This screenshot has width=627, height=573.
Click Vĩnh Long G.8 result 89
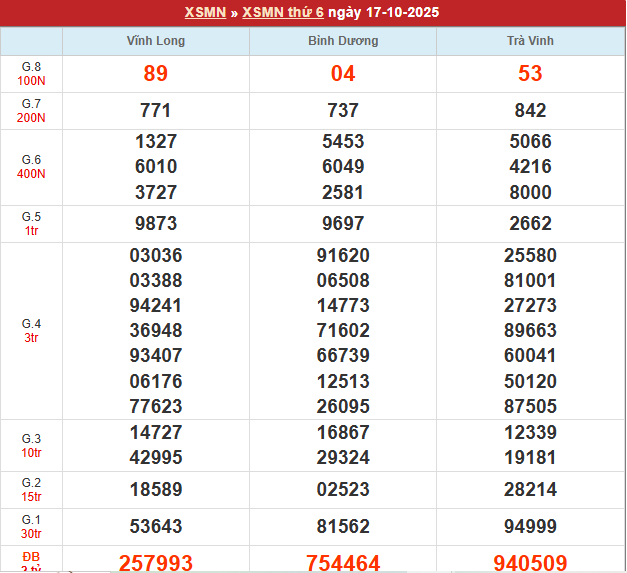[x=156, y=73]
